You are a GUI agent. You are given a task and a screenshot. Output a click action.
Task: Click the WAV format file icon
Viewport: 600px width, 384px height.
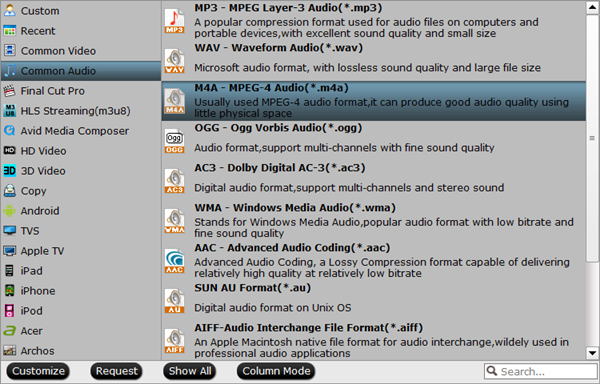174,61
